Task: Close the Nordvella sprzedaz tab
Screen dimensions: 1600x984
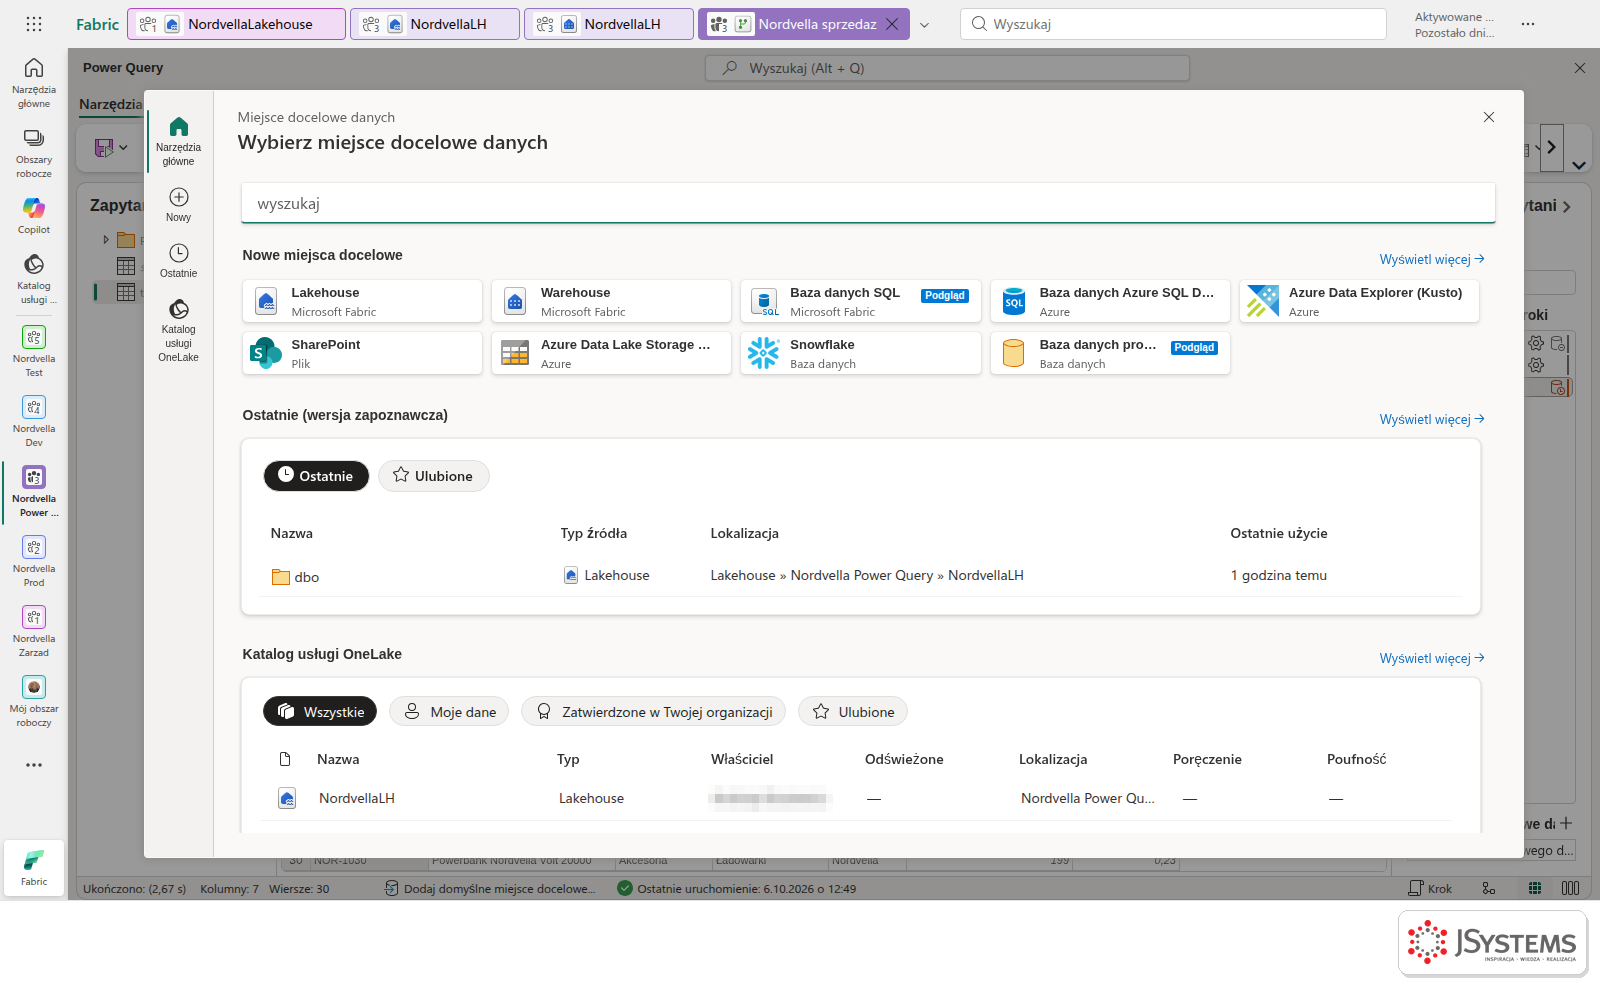Action: click(892, 24)
